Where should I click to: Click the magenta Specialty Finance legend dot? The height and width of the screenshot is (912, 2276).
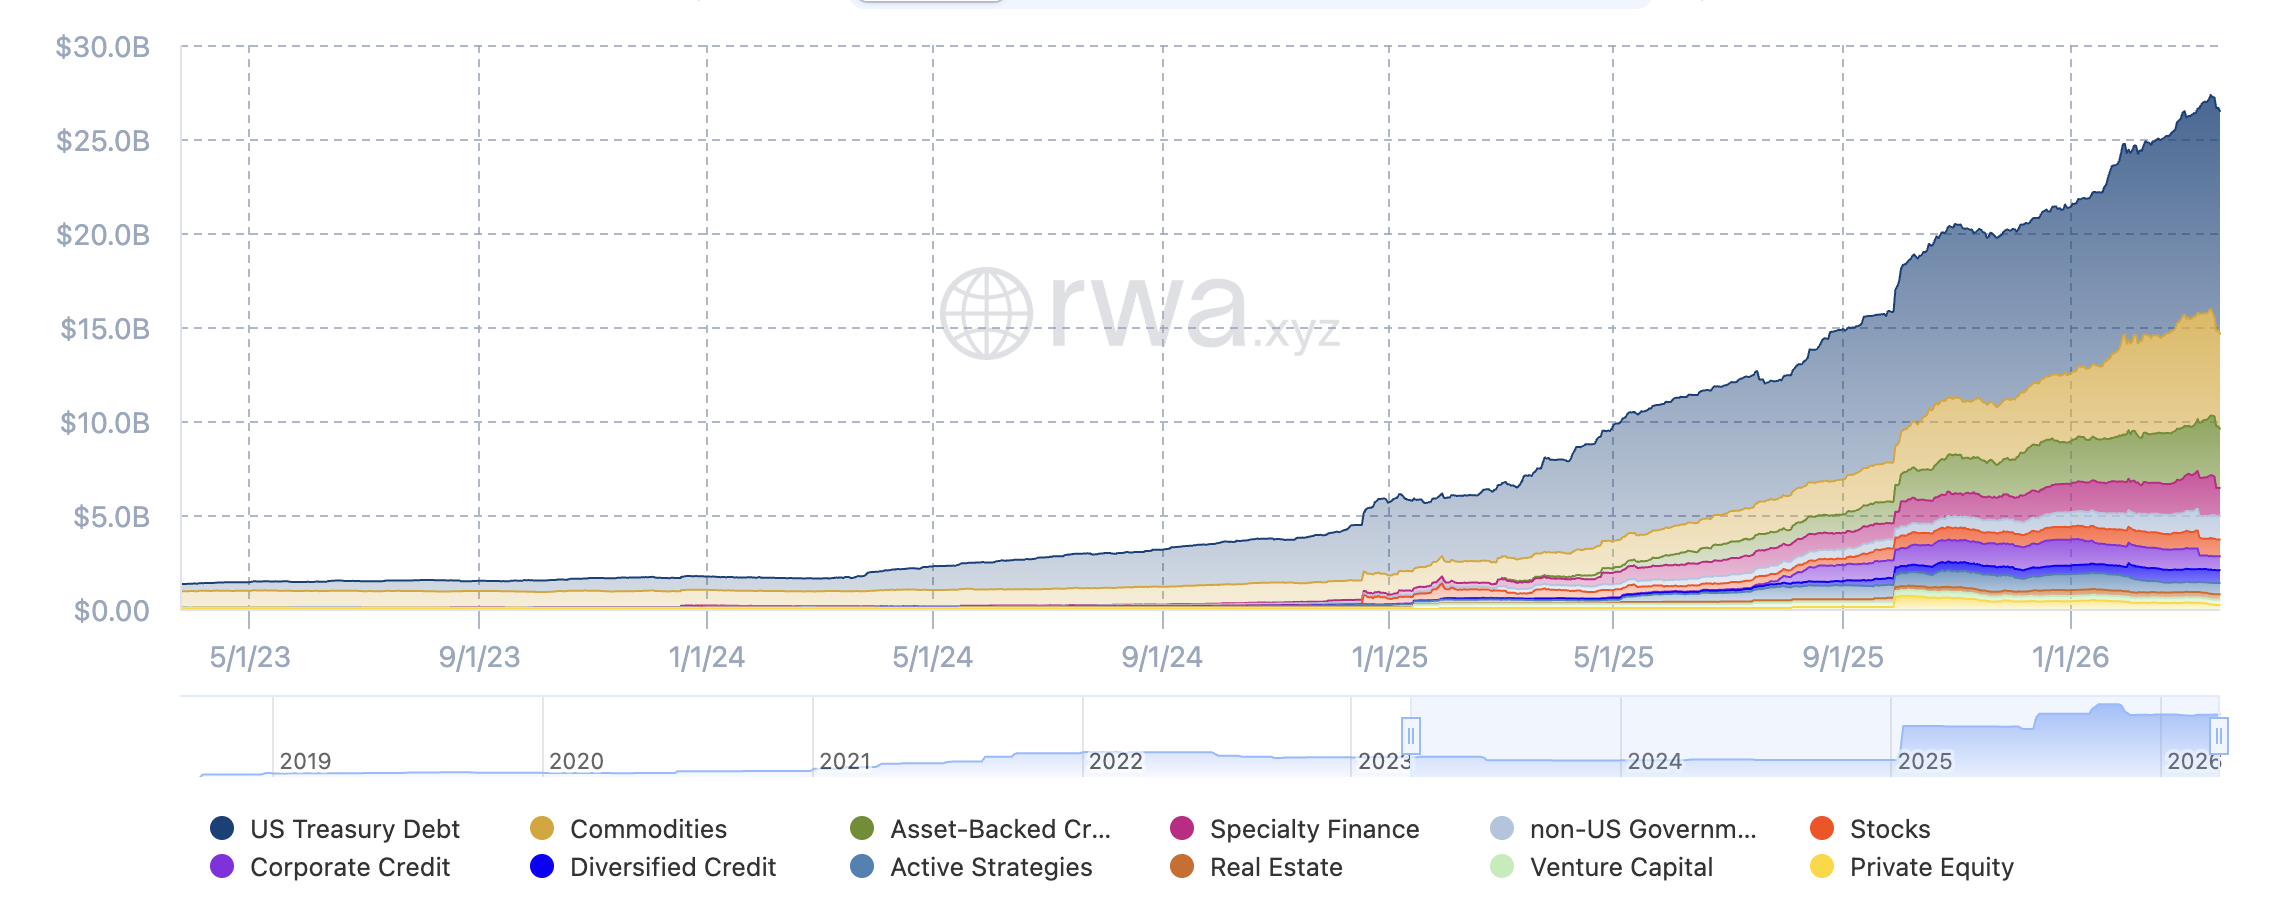tap(1182, 828)
